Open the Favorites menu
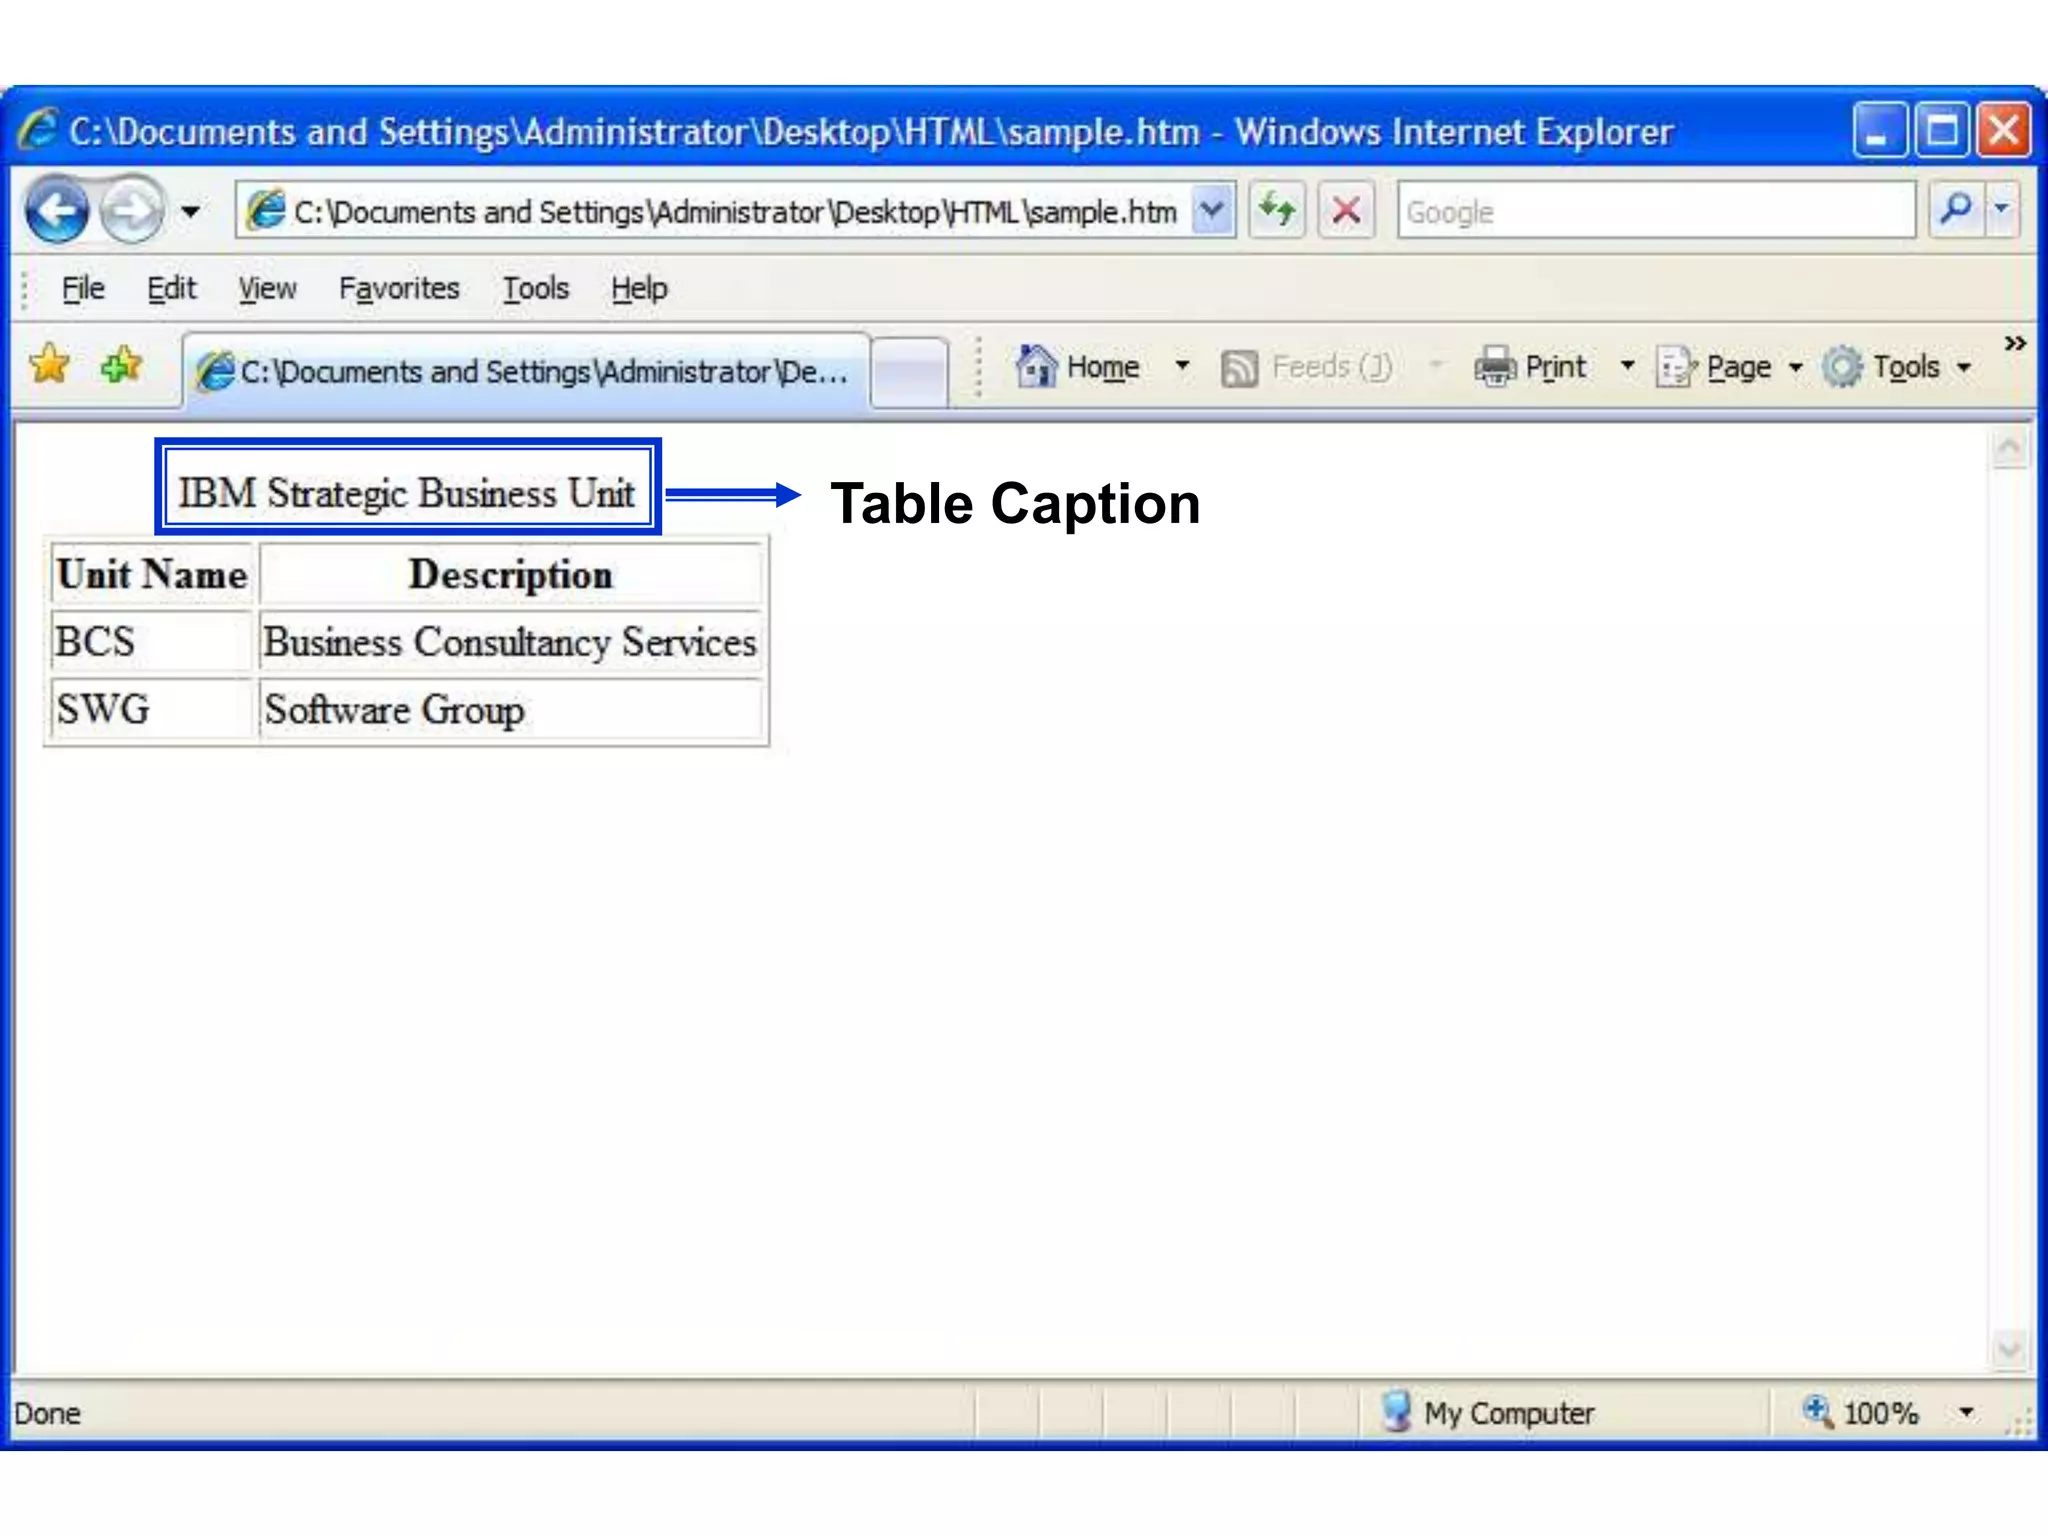 399,289
